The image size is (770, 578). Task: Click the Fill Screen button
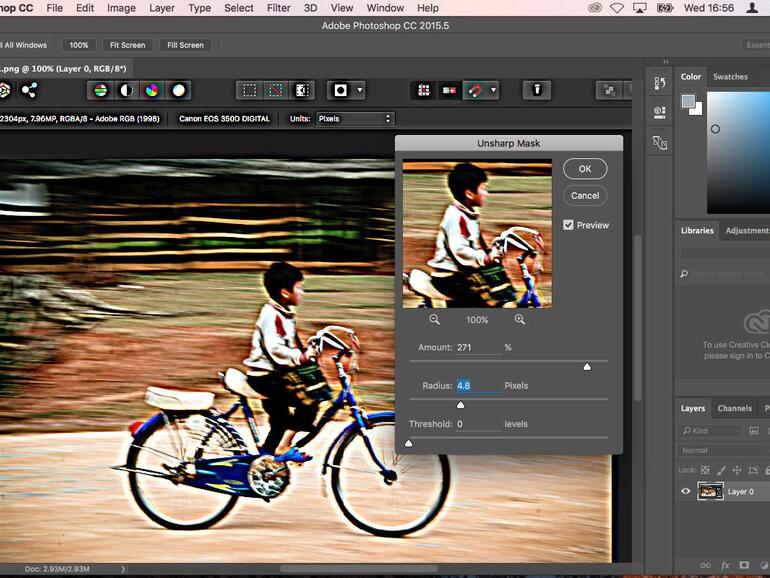(x=185, y=45)
